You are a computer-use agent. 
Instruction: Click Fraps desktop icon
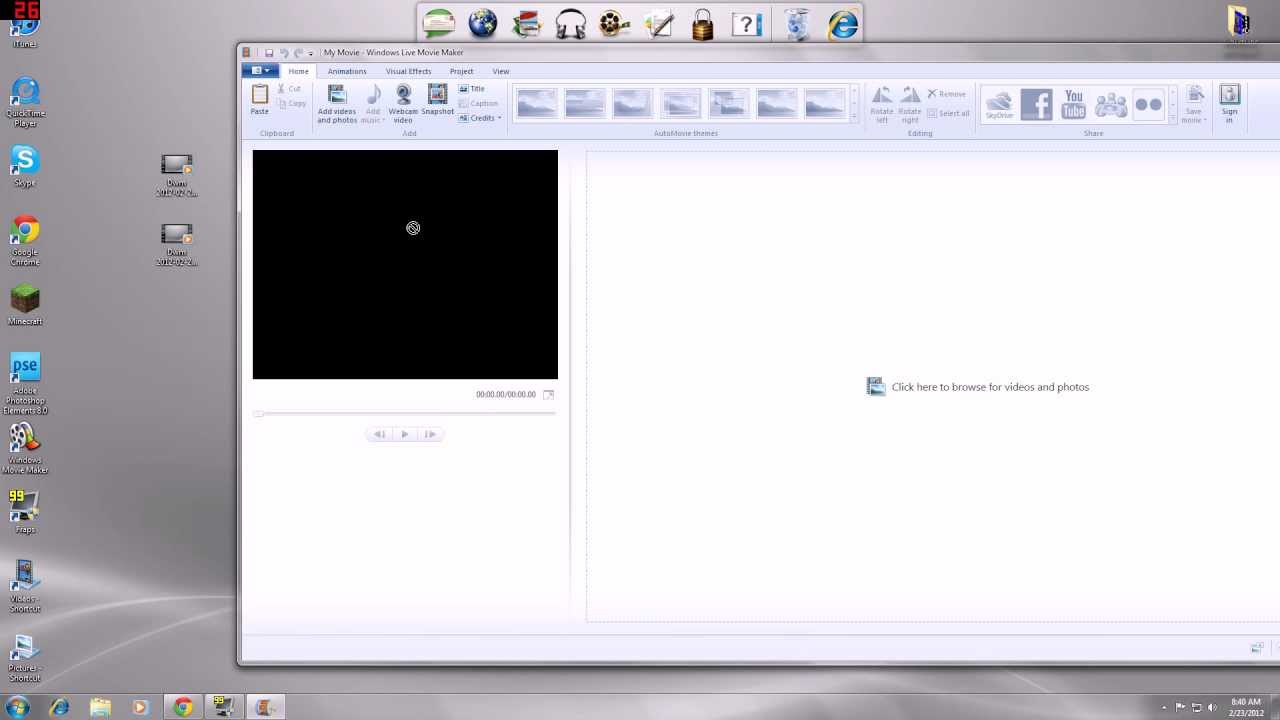pyautogui.click(x=25, y=511)
